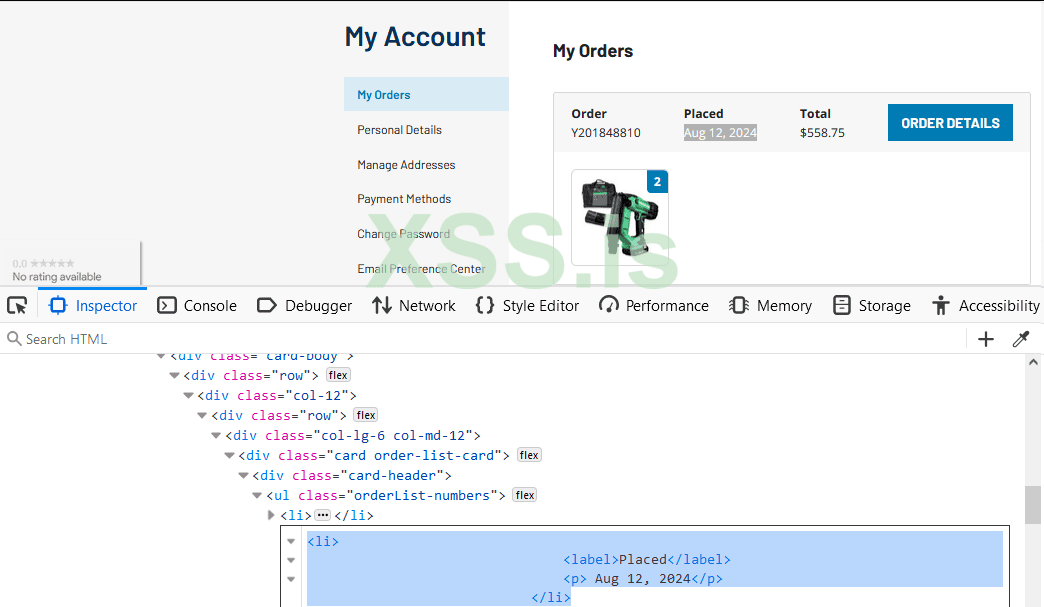Open Change Password link

point(403,234)
